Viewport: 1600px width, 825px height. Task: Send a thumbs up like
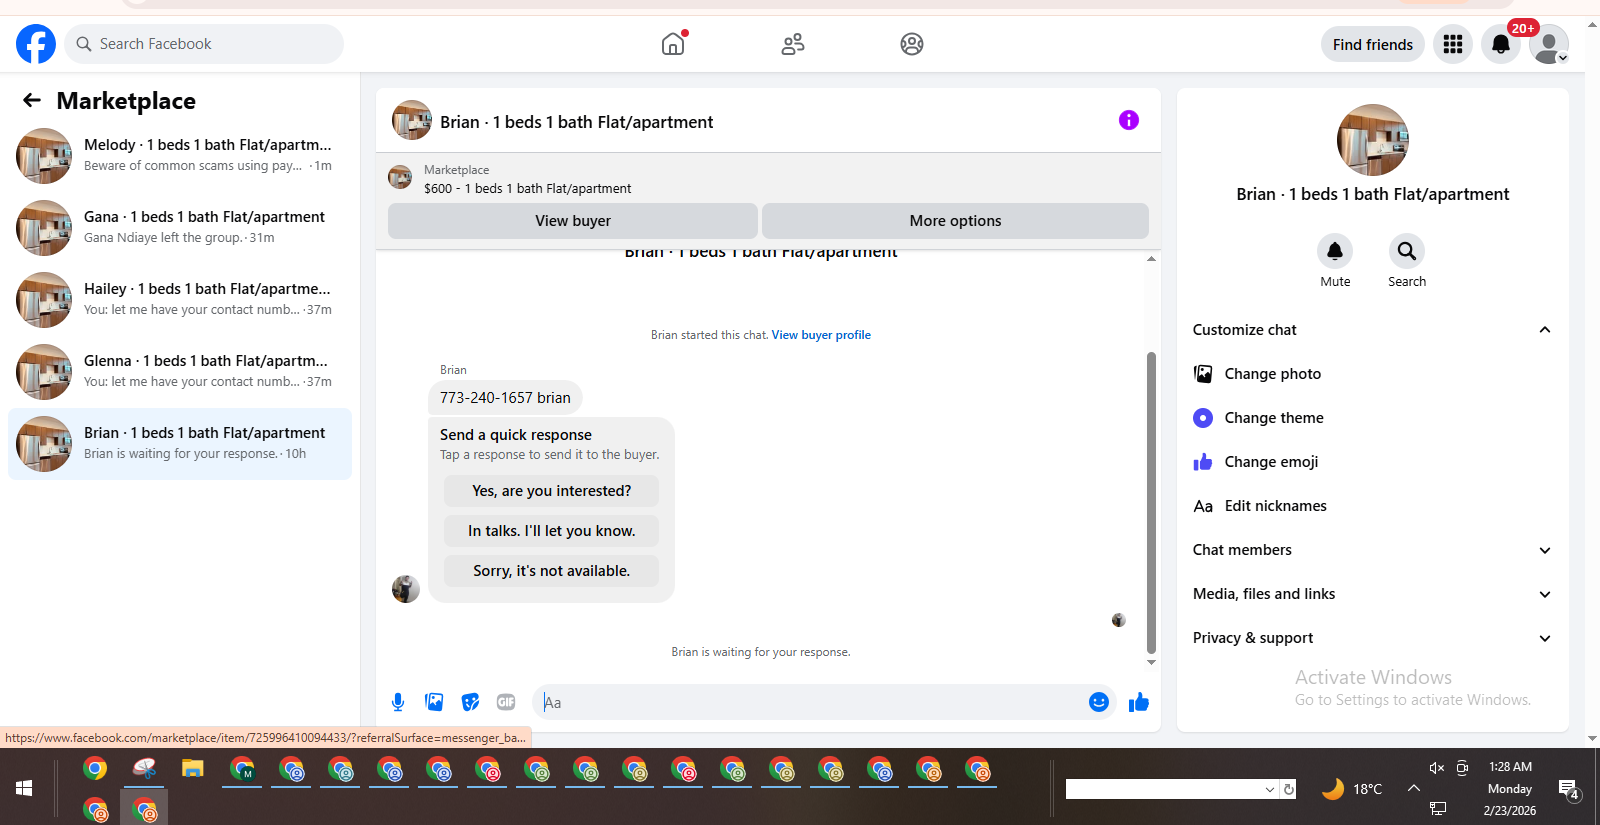pos(1139,702)
